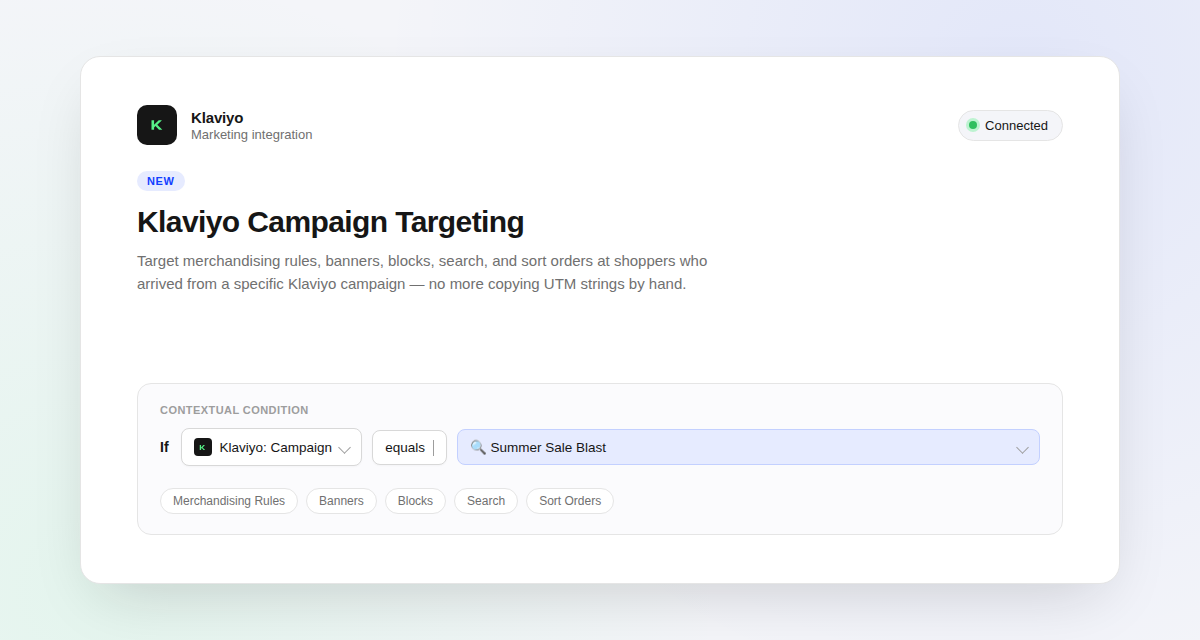The height and width of the screenshot is (640, 1200).
Task: Click the small Klaviyo icon in condition dropdown
Action: click(203, 447)
